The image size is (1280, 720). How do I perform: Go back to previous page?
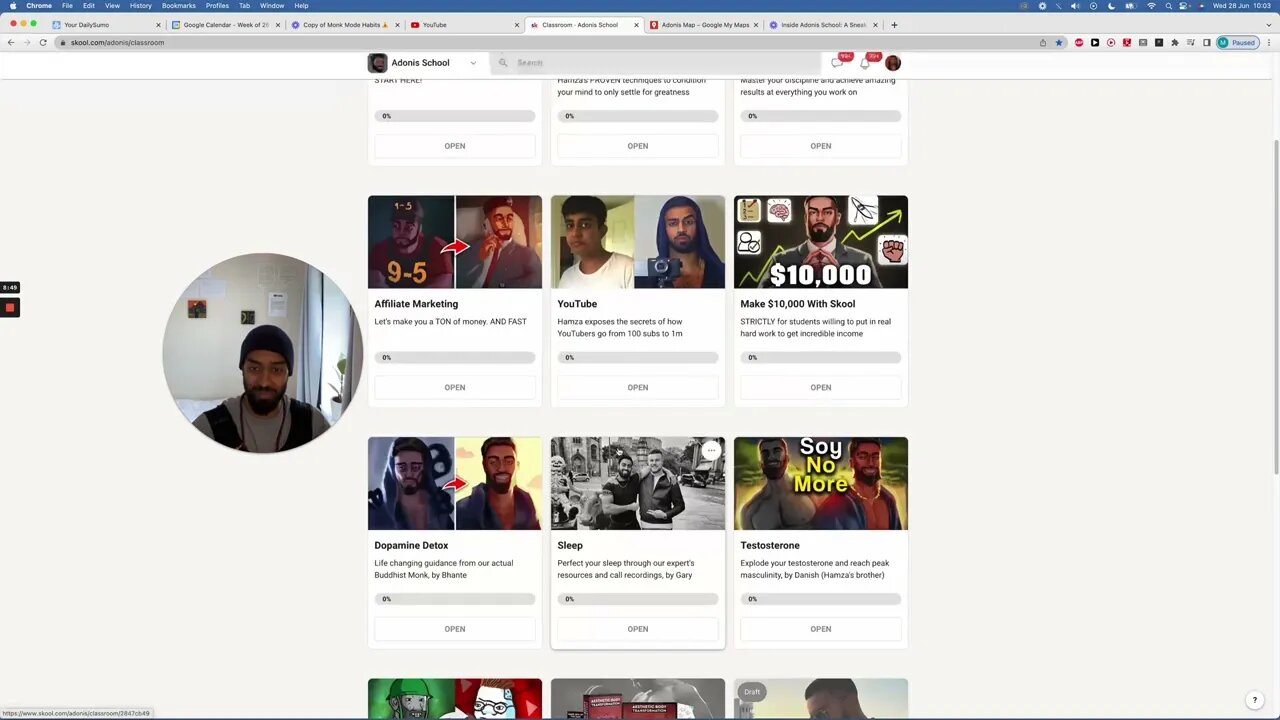pyautogui.click(x=11, y=43)
